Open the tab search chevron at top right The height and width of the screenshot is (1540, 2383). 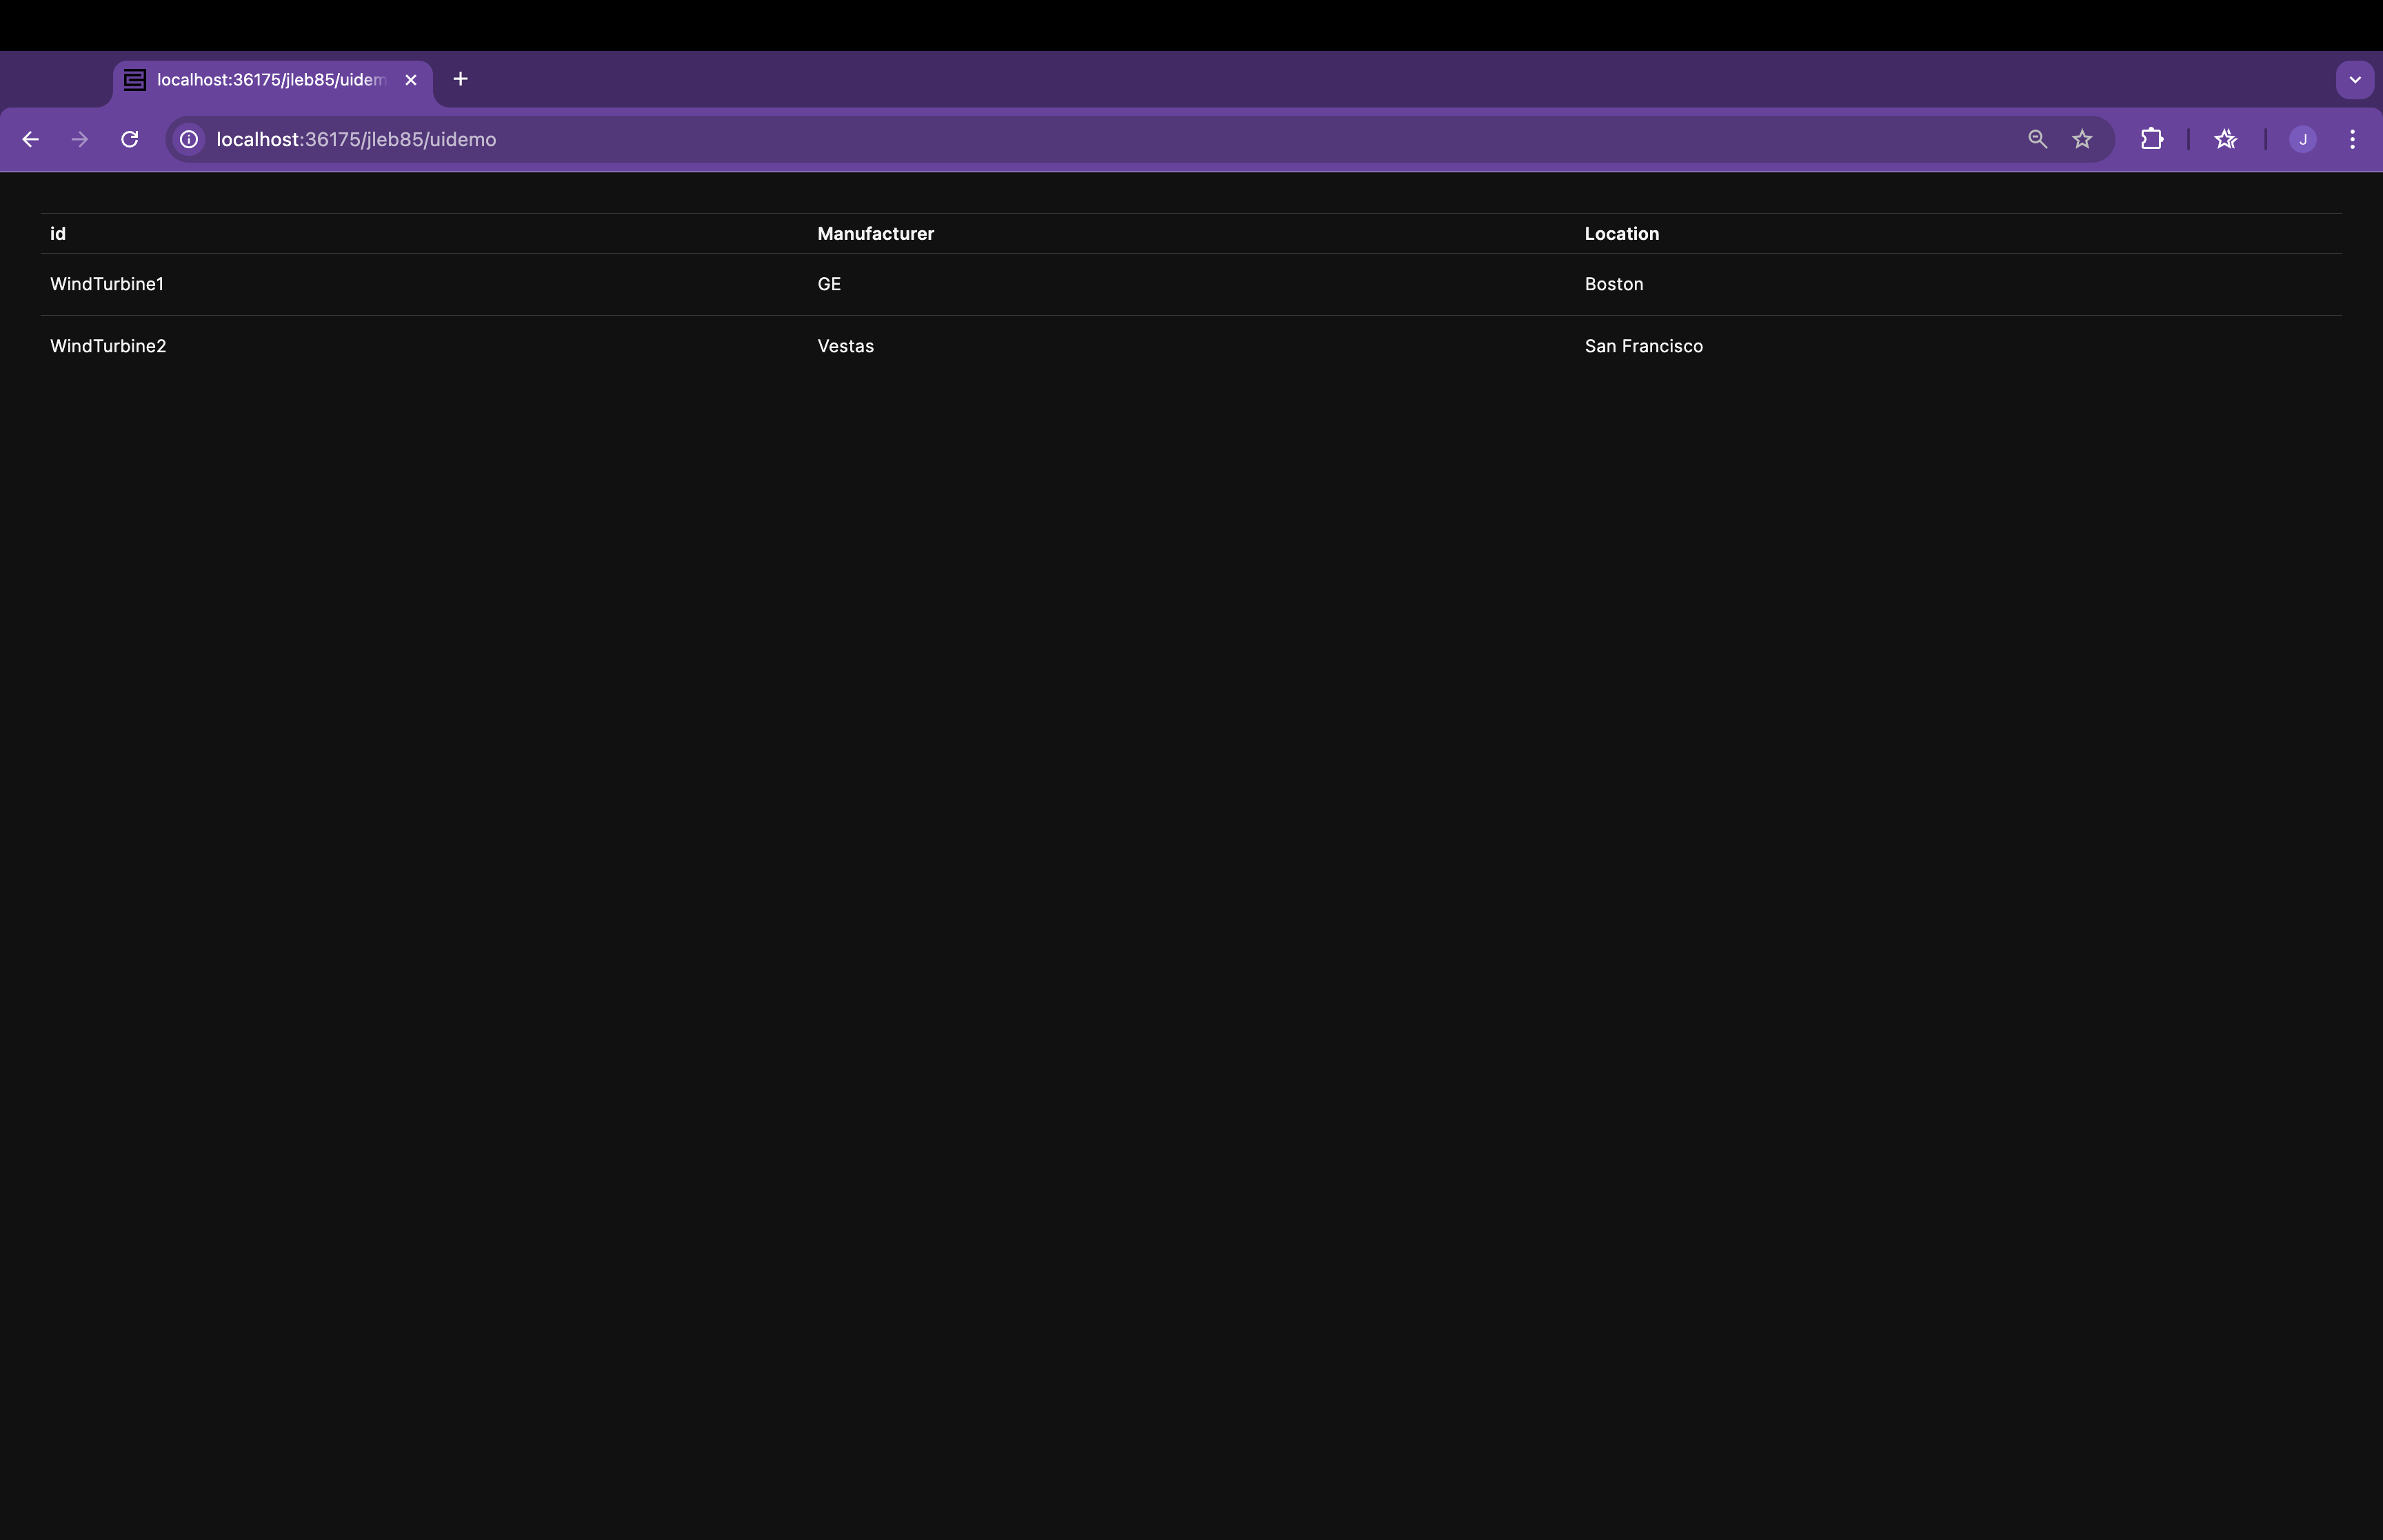tap(2355, 79)
